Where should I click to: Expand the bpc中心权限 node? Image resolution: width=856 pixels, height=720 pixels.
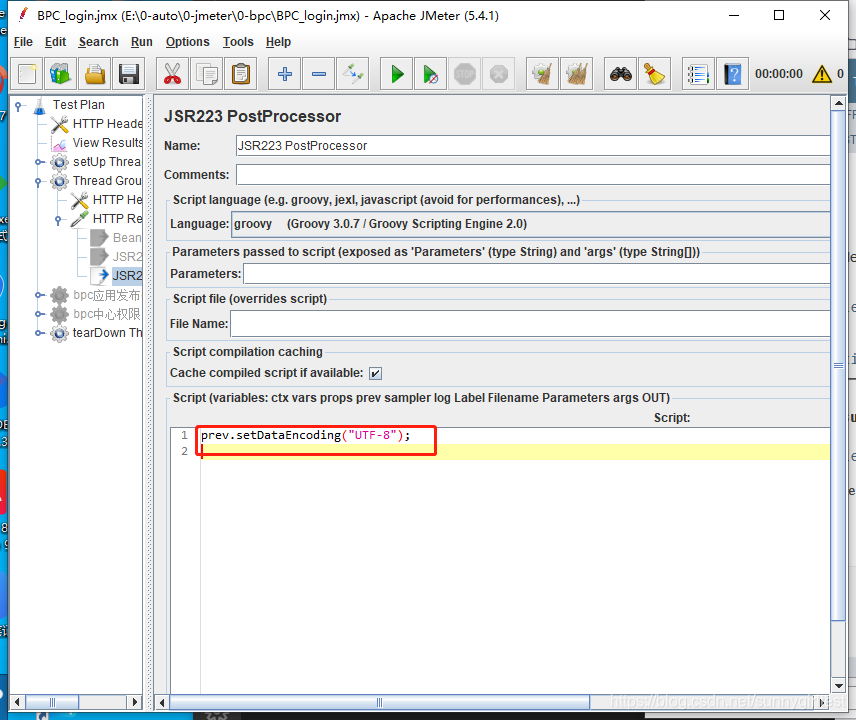39,314
